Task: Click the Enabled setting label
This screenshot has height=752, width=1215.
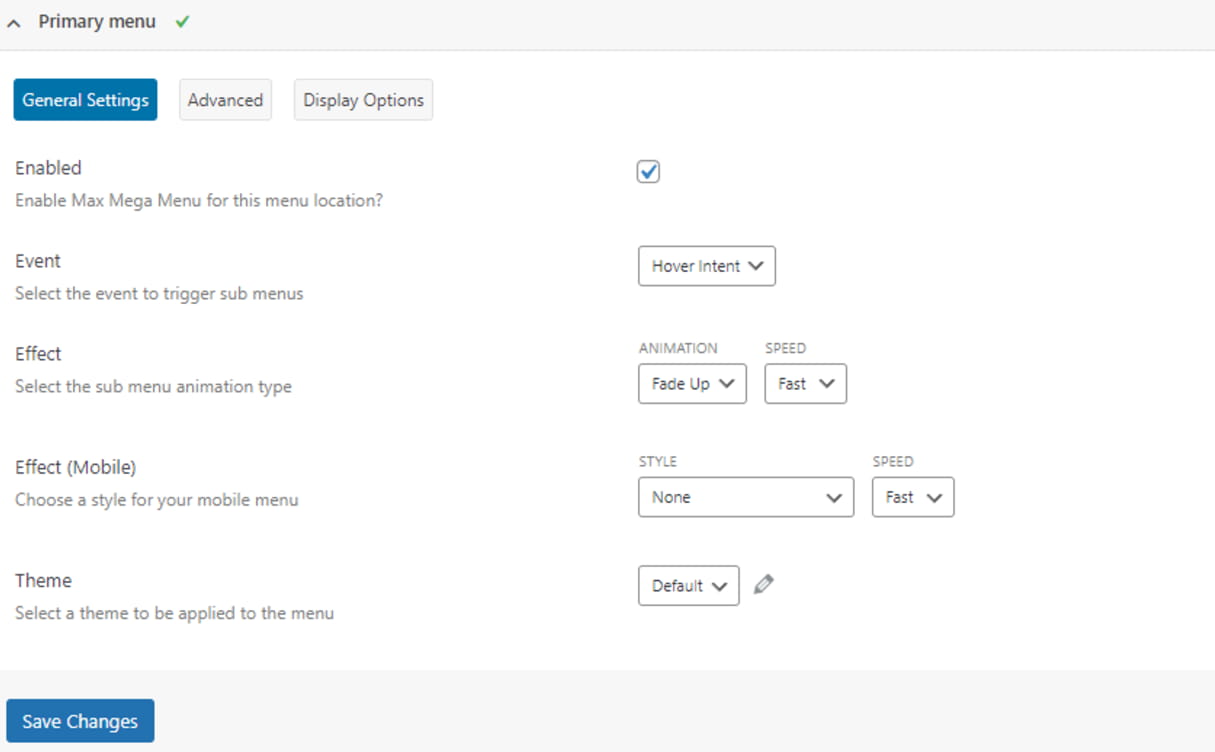Action: pos(48,168)
